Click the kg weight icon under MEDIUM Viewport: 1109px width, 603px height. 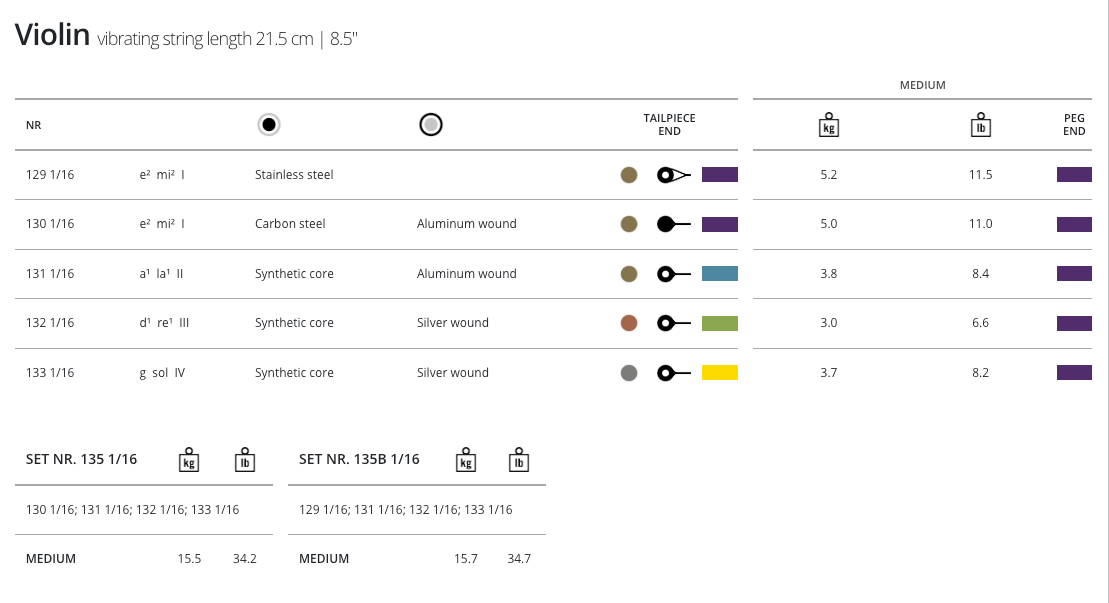pyautogui.click(x=828, y=125)
